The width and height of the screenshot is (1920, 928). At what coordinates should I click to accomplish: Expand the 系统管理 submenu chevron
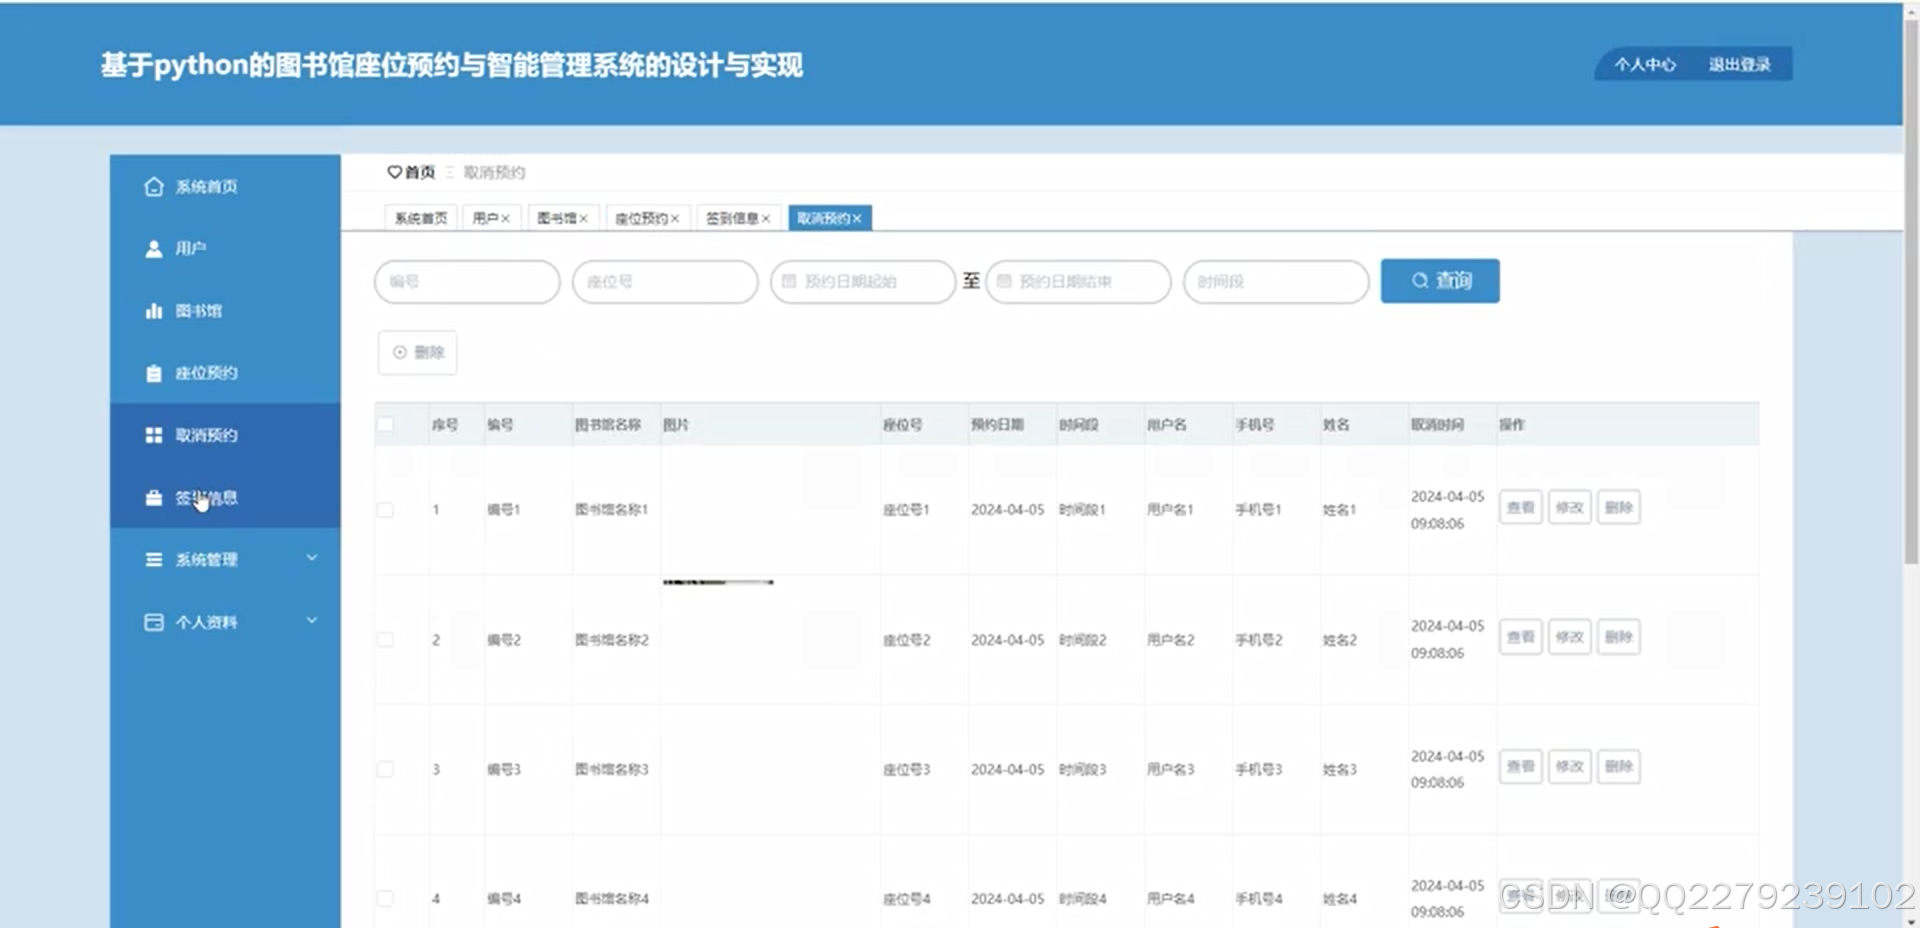(x=312, y=558)
